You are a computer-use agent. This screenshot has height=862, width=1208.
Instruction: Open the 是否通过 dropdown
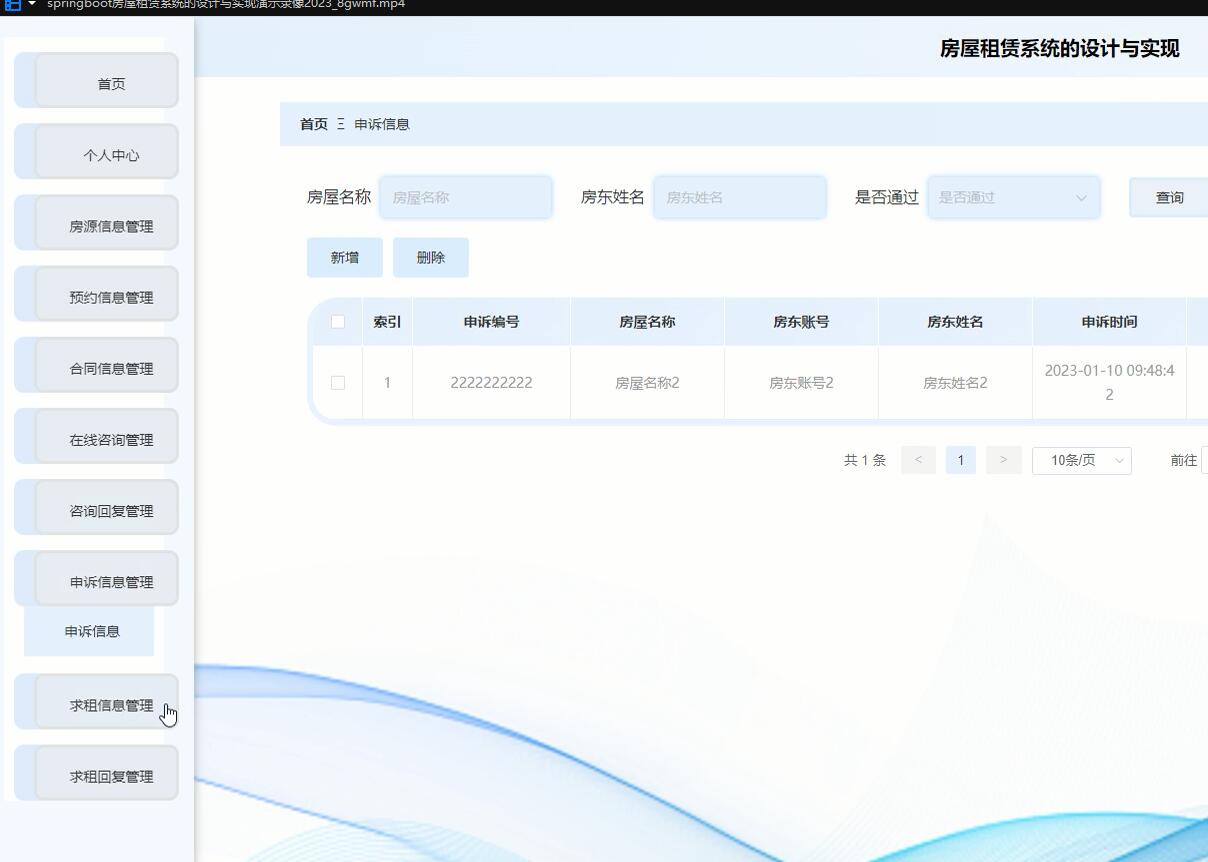(x=1014, y=197)
